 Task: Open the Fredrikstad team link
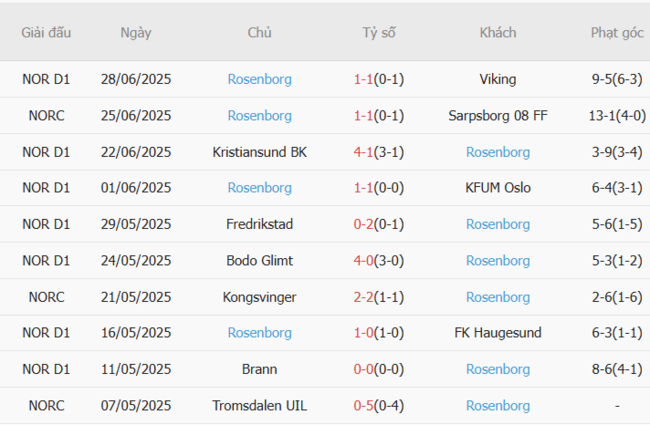[x=260, y=224]
